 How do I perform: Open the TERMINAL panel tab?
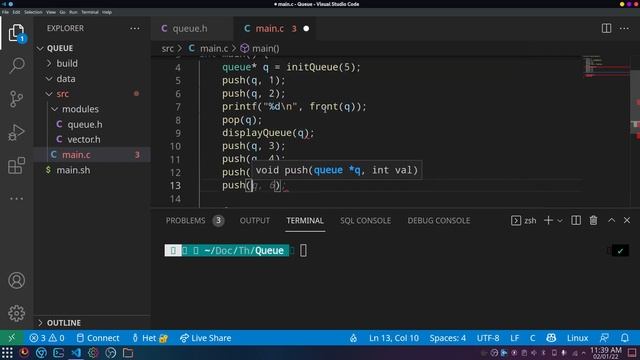pos(305,220)
